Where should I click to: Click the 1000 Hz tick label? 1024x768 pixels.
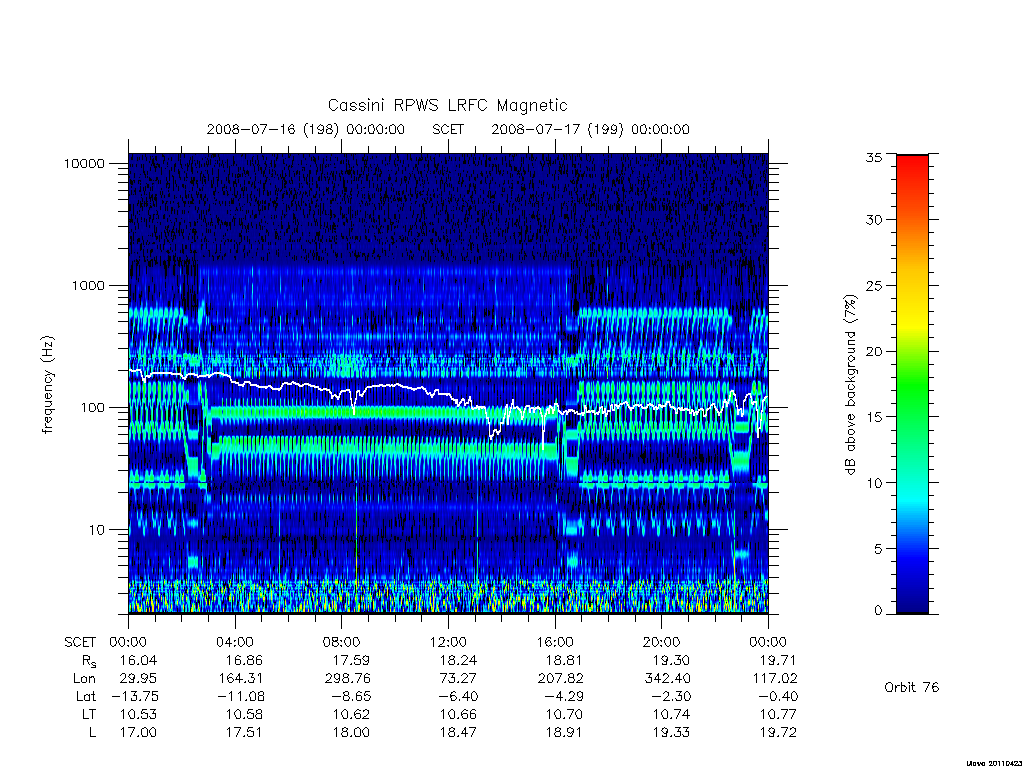[88, 285]
